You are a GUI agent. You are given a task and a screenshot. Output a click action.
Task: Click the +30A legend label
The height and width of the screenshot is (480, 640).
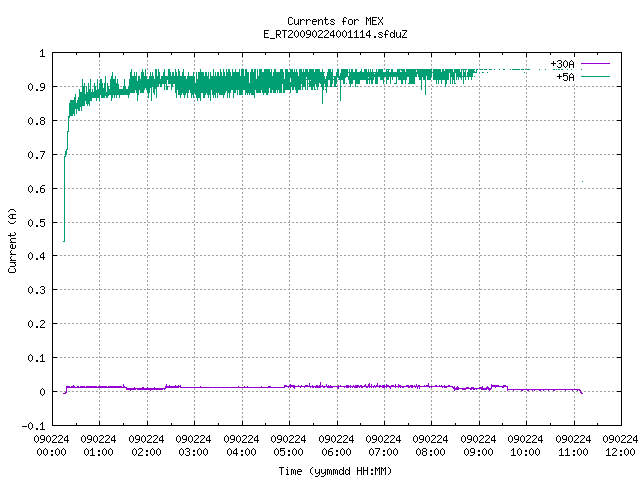pyautogui.click(x=562, y=64)
